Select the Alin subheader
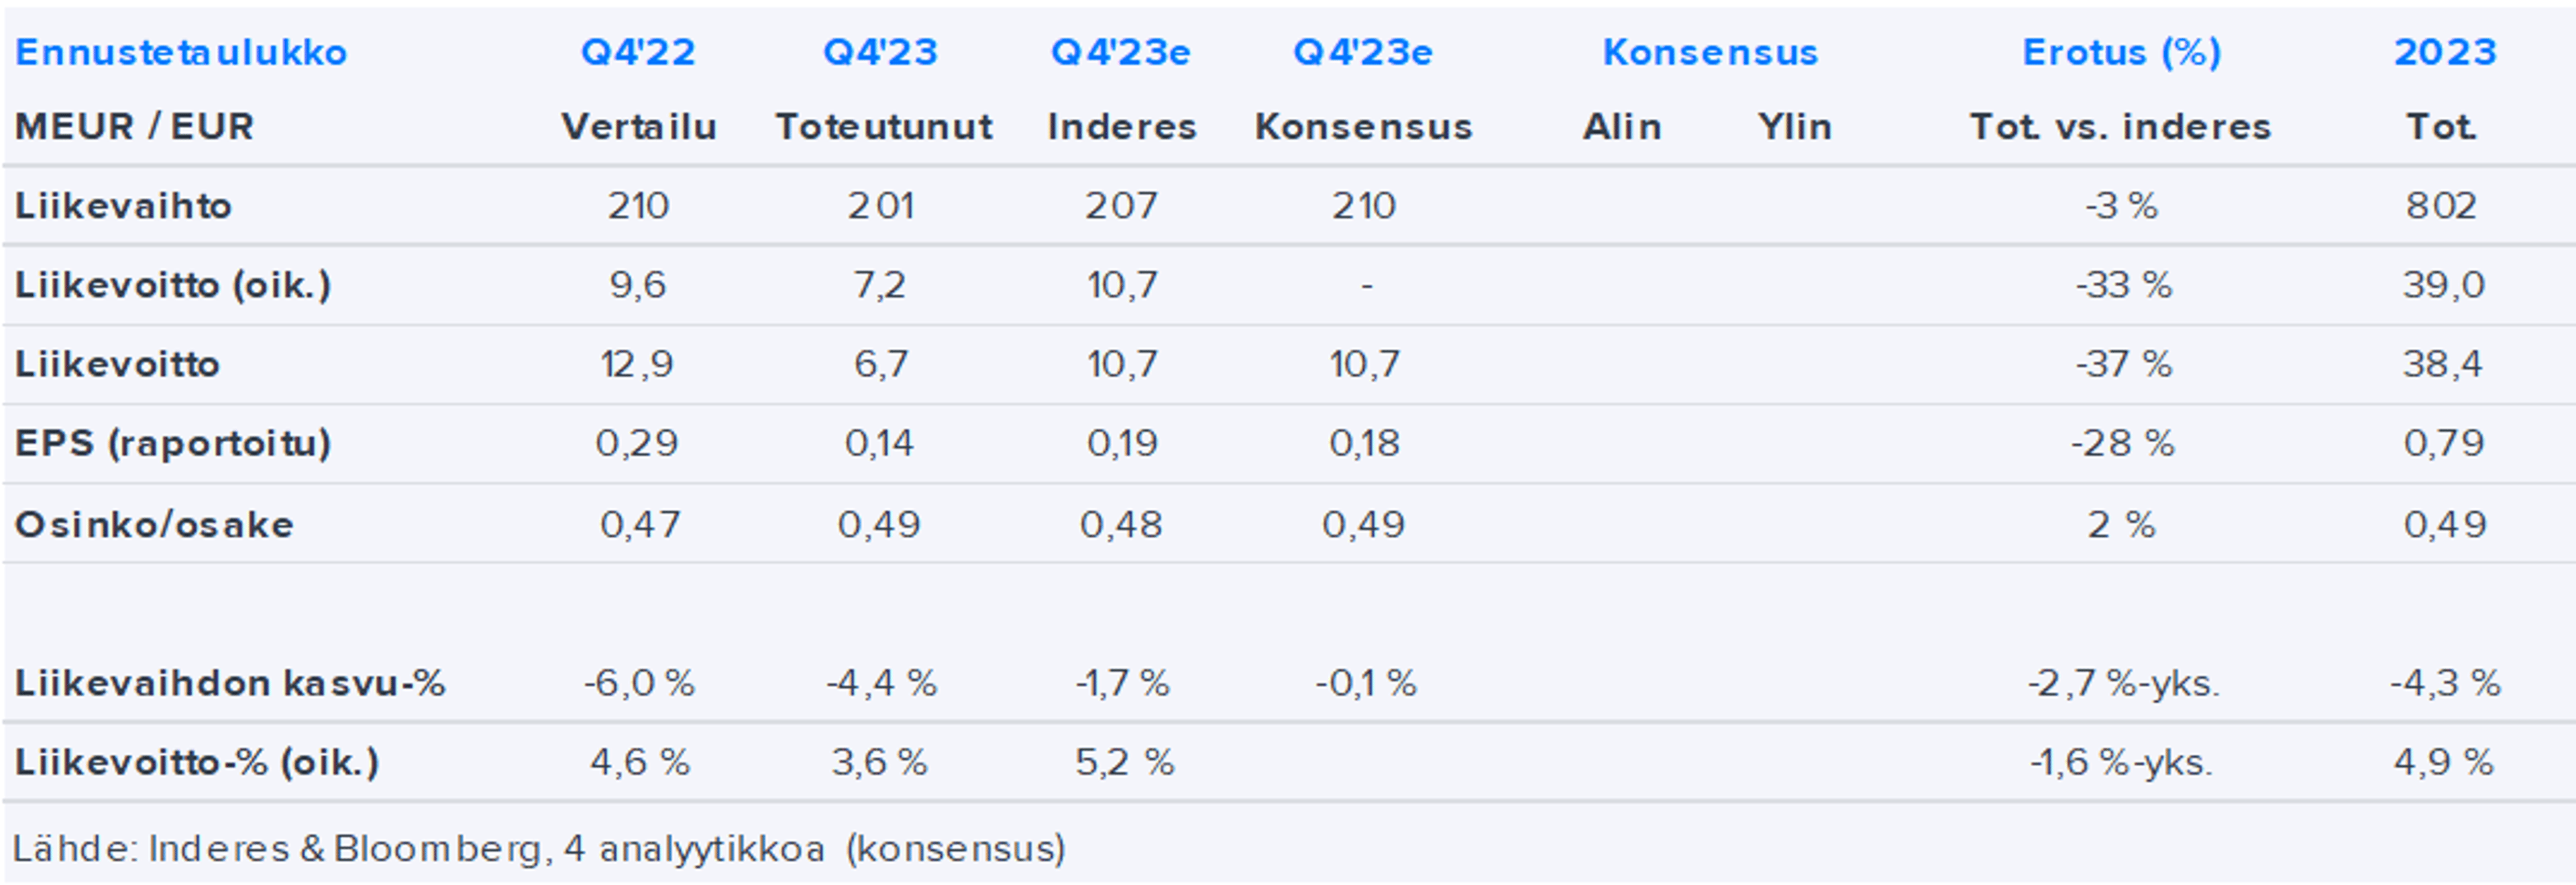The image size is (2576, 885). pos(1621,127)
